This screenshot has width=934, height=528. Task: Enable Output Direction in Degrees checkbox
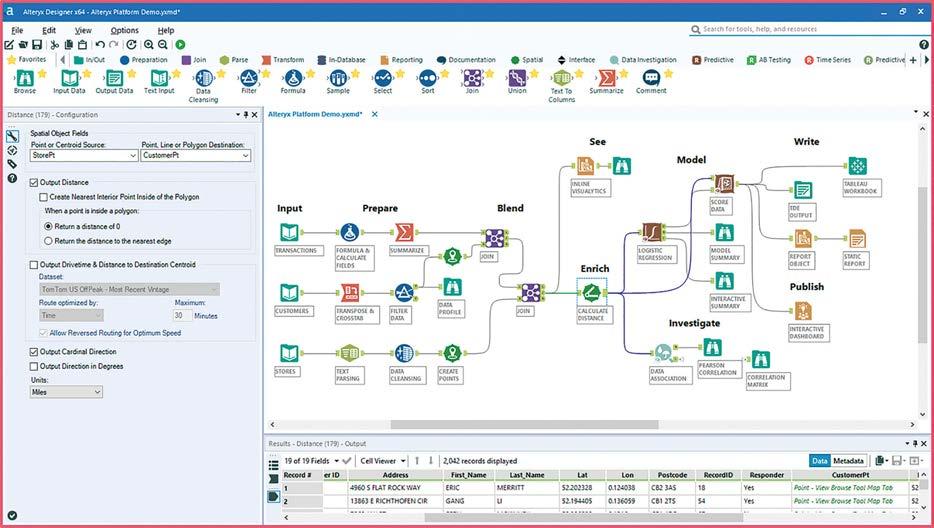click(34, 366)
